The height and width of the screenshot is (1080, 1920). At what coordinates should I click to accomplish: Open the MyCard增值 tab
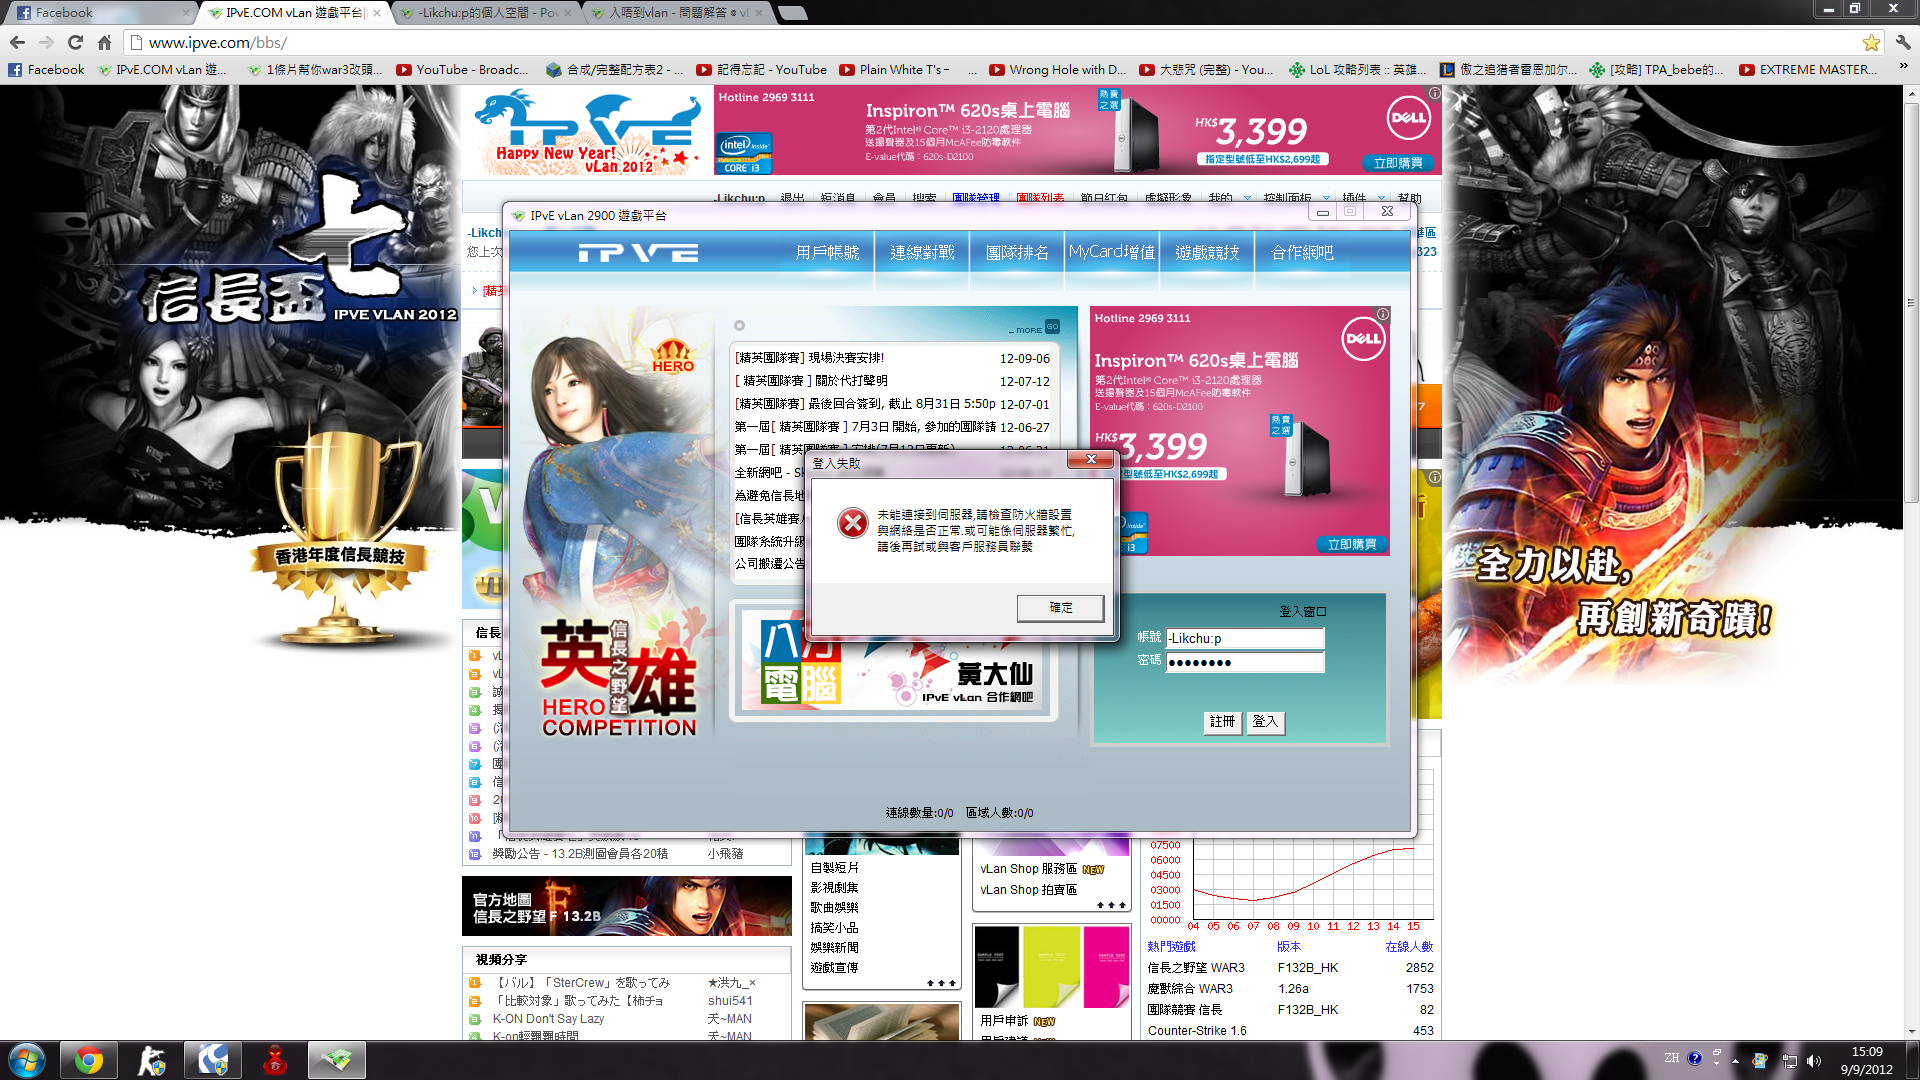pyautogui.click(x=1111, y=253)
